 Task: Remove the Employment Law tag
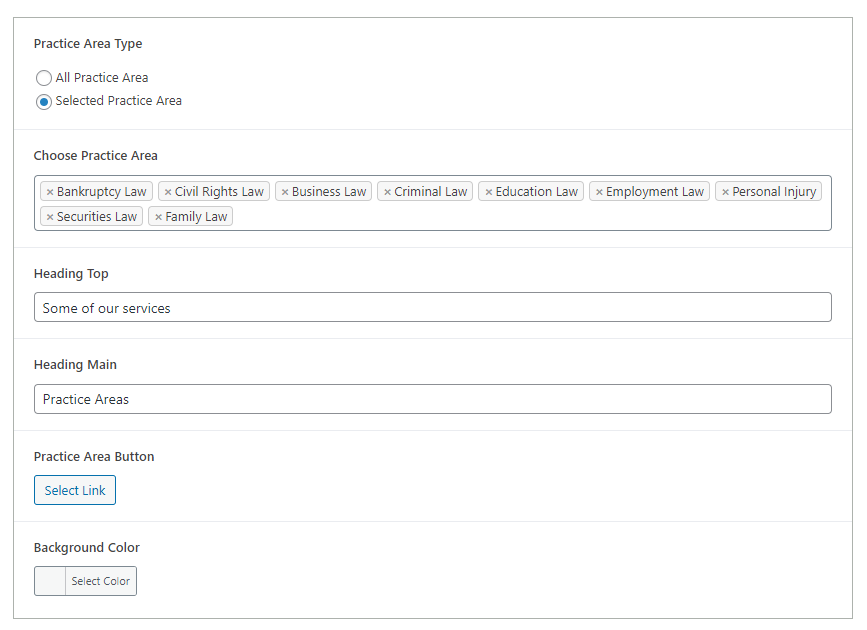599,192
